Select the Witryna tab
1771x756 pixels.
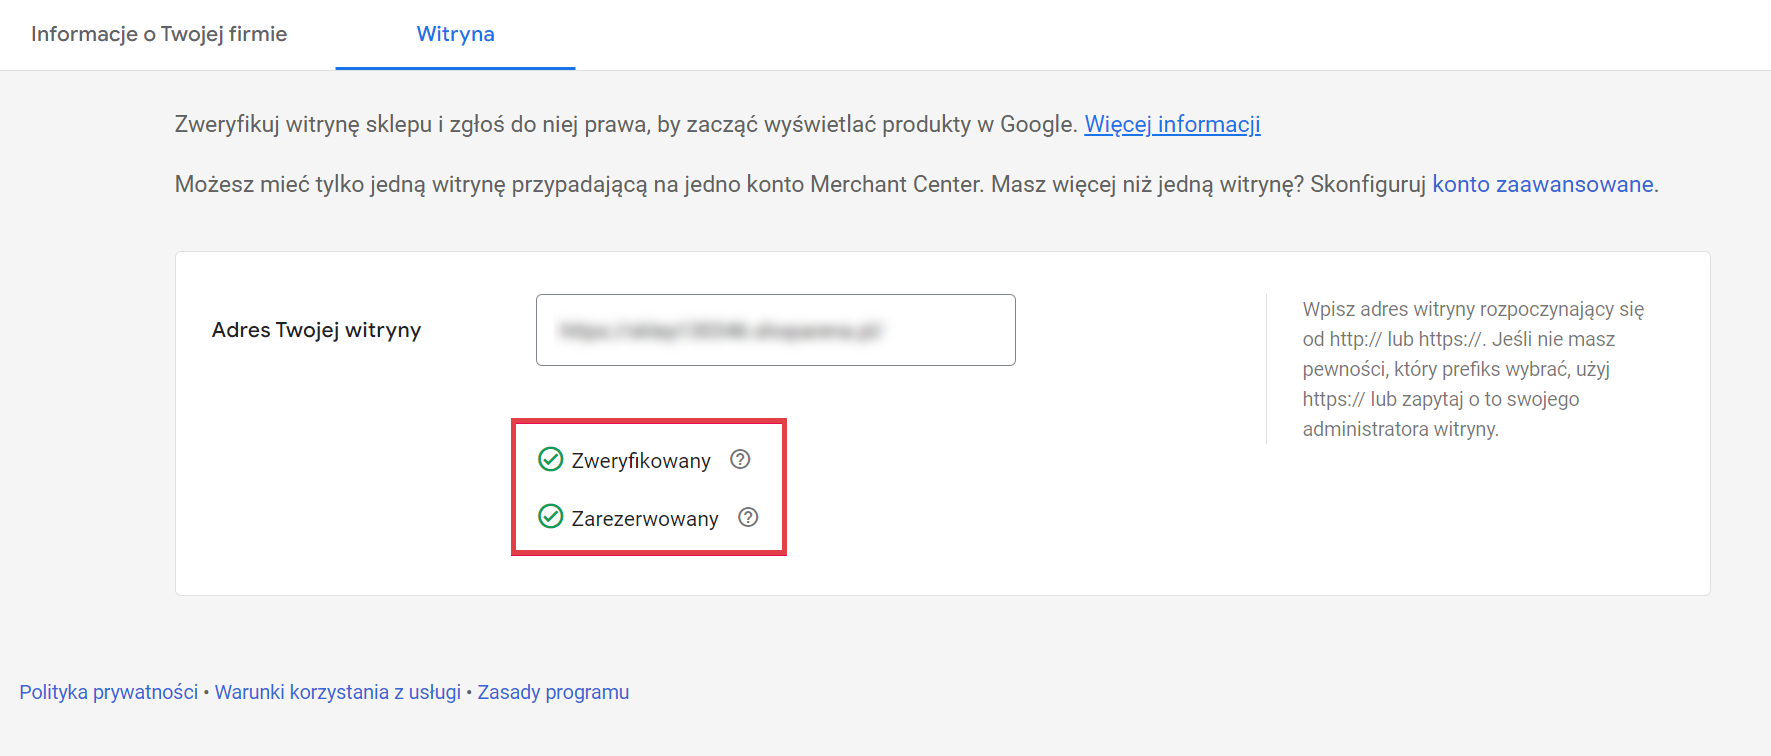point(455,34)
